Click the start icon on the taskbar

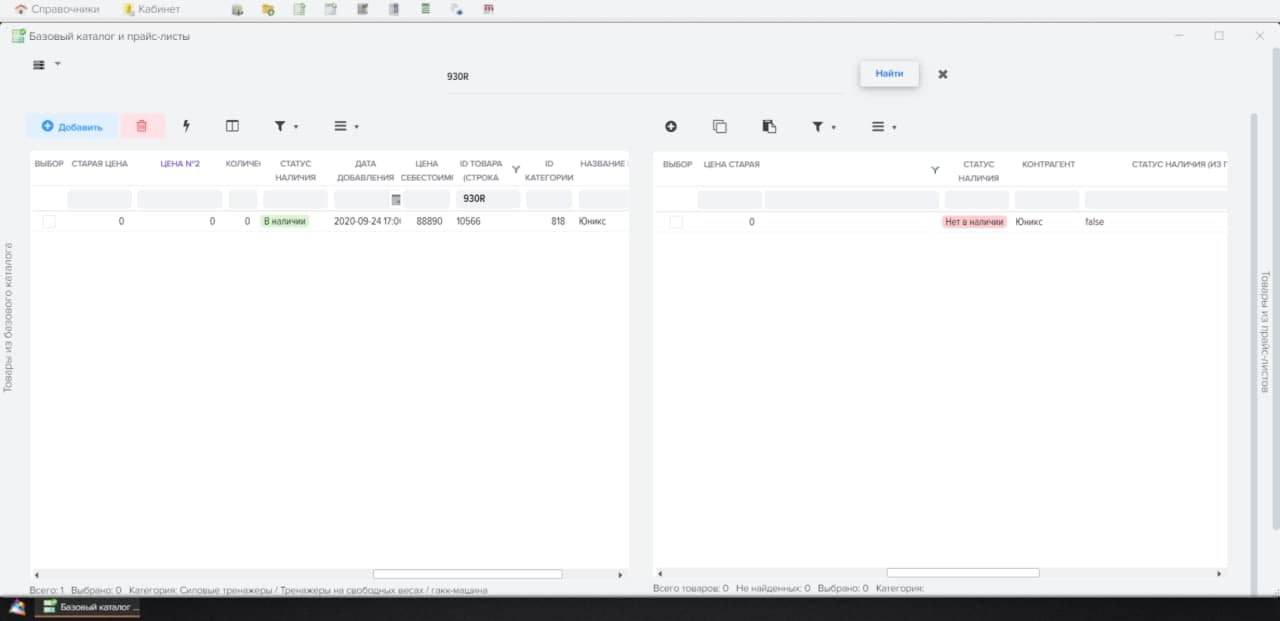click(x=16, y=607)
